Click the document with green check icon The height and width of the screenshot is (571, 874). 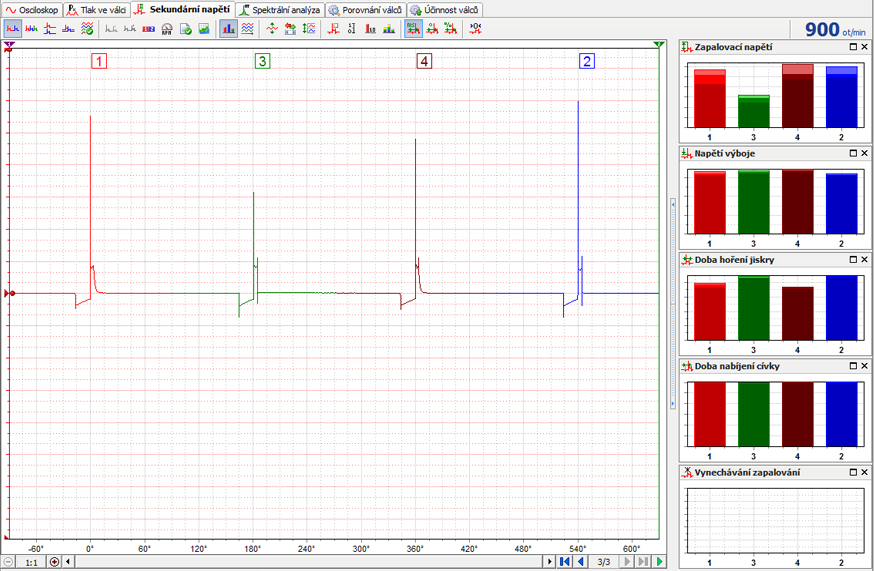(x=185, y=29)
